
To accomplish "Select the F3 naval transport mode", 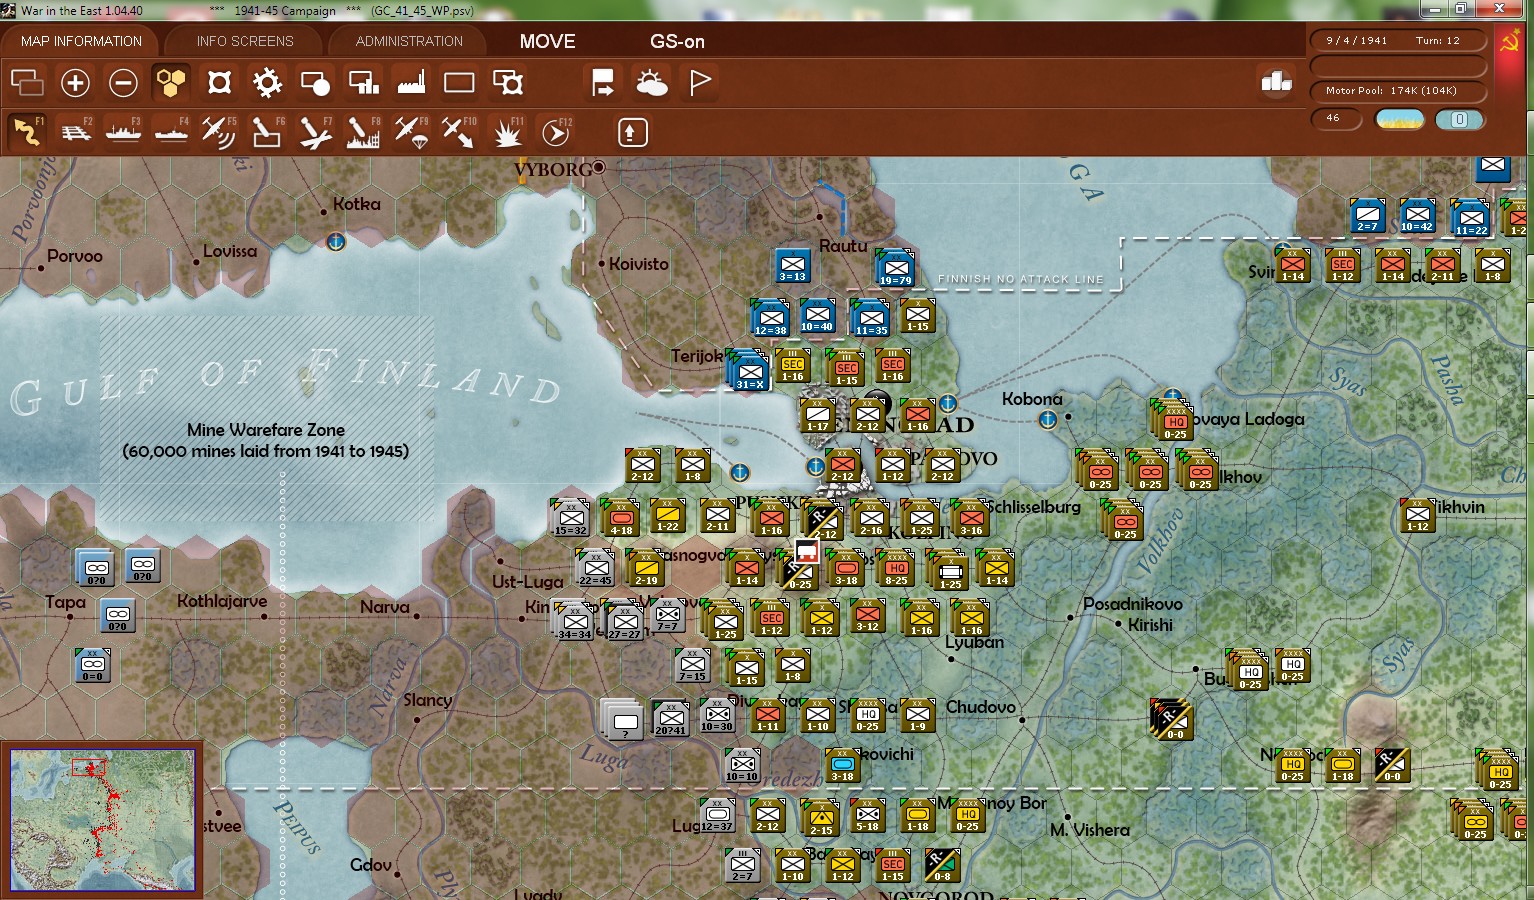I will click(x=123, y=132).
